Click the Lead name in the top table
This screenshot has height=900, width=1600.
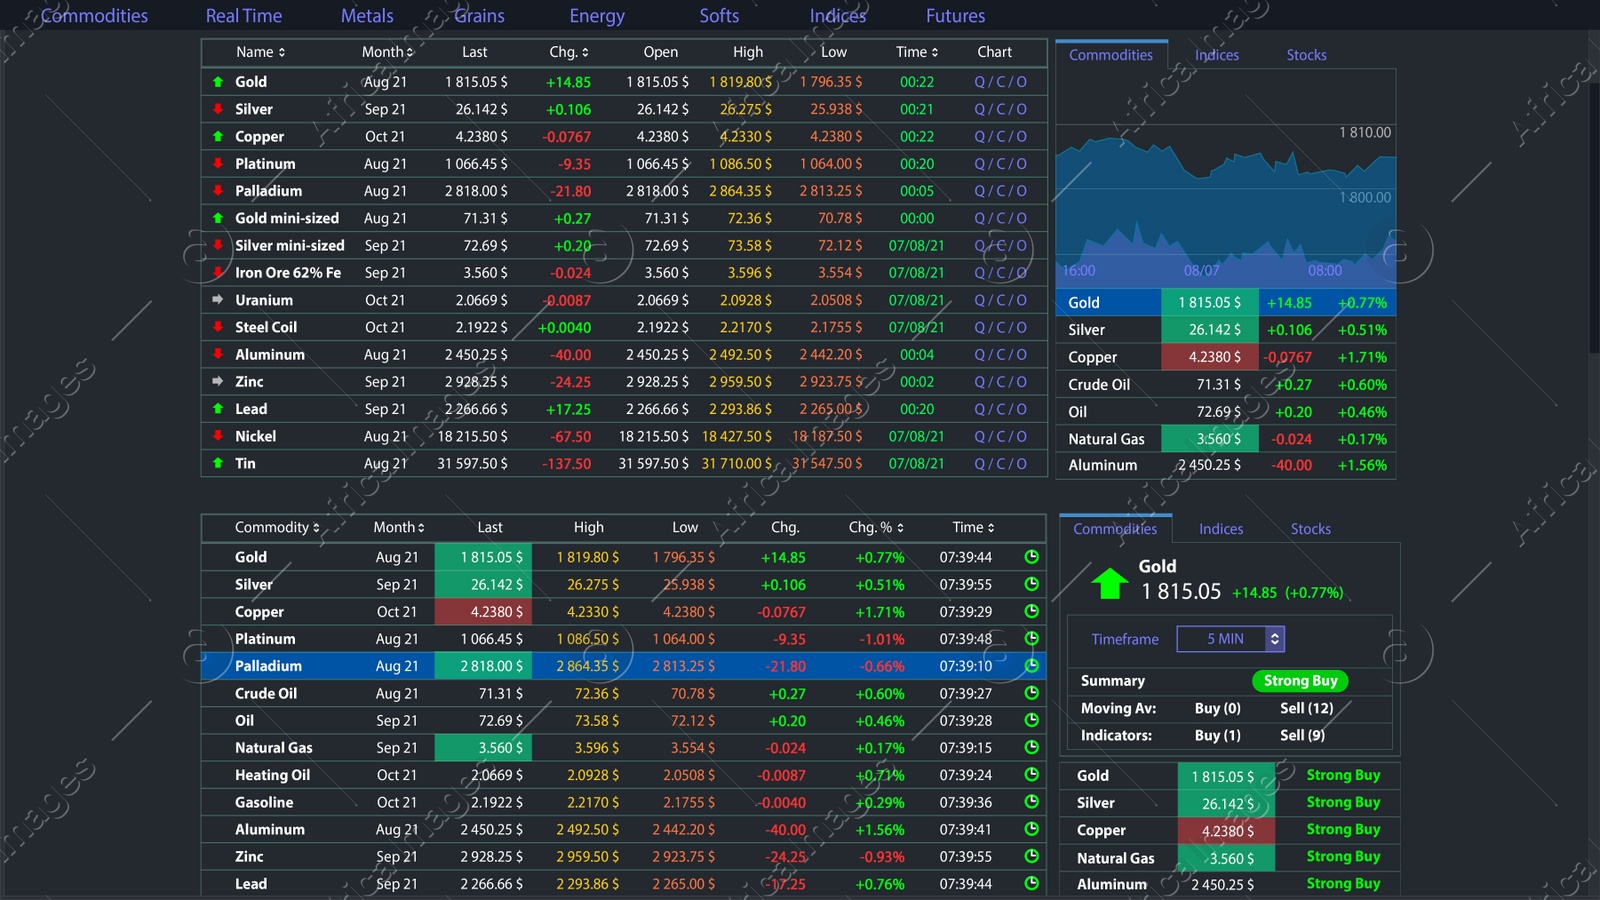pos(251,409)
